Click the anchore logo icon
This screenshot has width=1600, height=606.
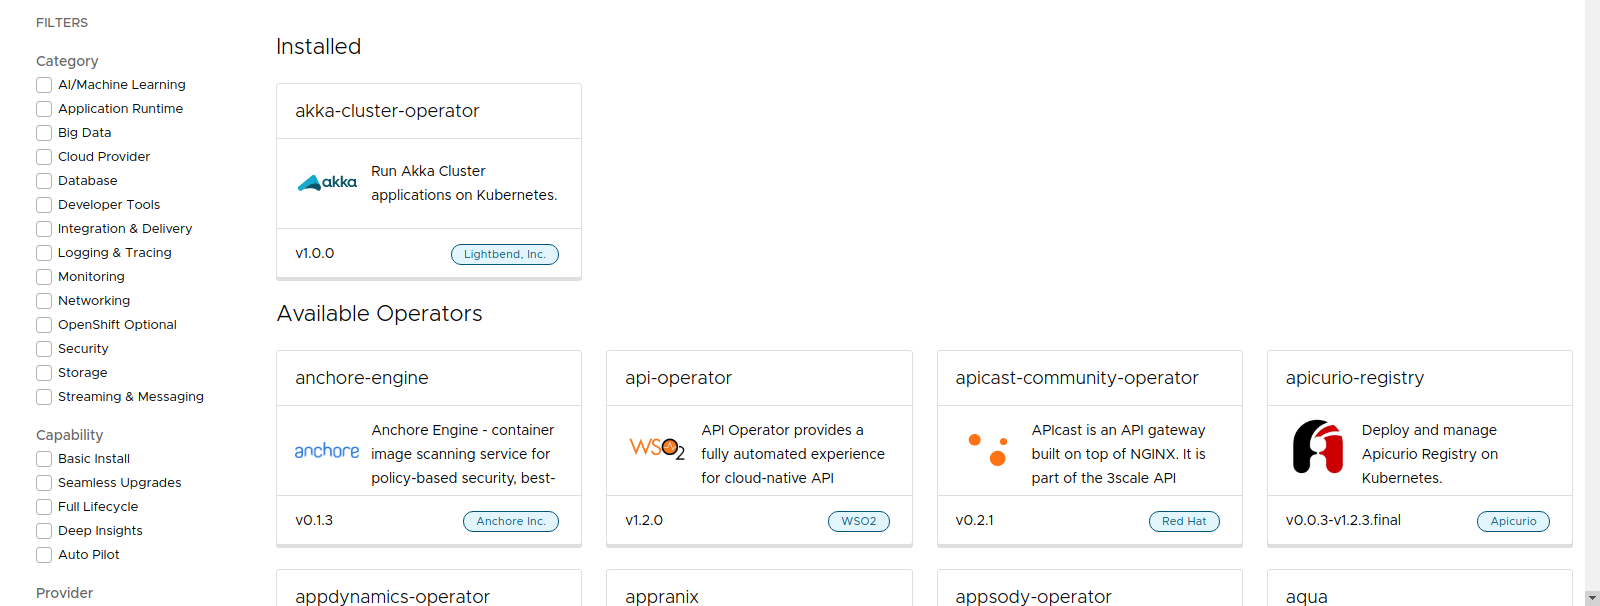pyautogui.click(x=327, y=451)
